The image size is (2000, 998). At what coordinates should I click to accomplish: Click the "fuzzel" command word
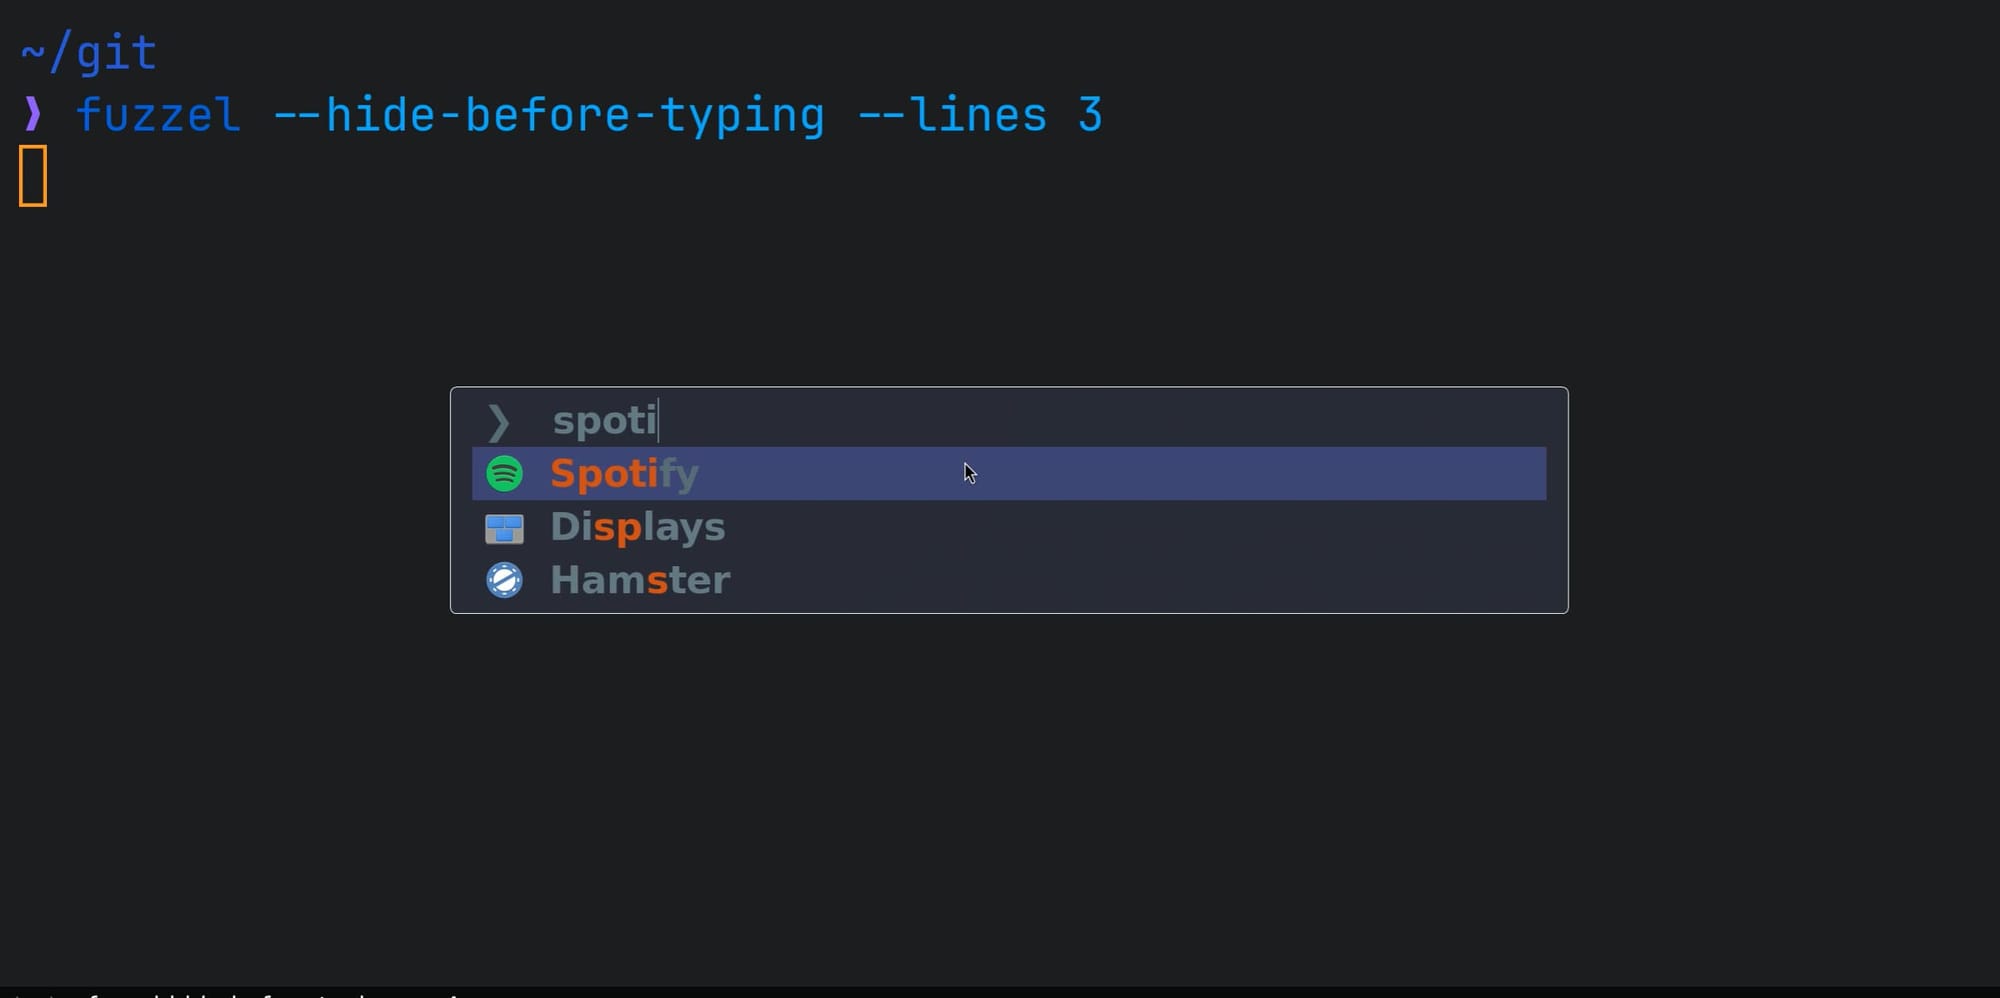[158, 114]
